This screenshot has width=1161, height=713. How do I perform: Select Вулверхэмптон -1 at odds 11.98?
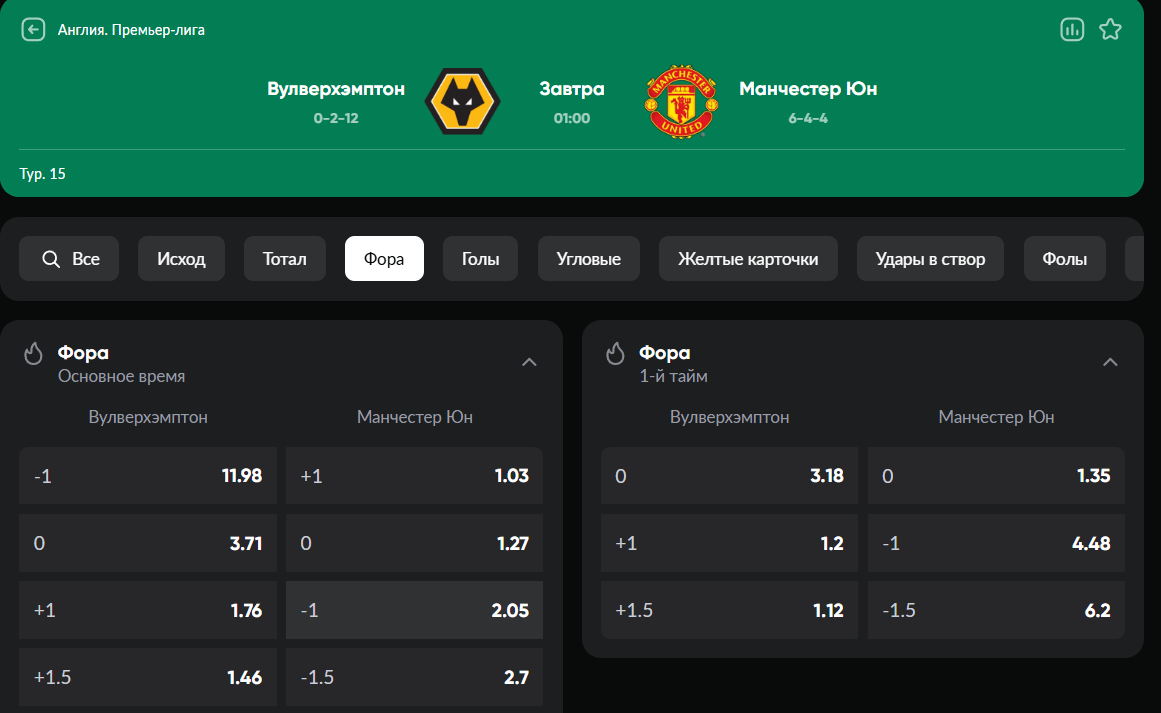click(148, 476)
